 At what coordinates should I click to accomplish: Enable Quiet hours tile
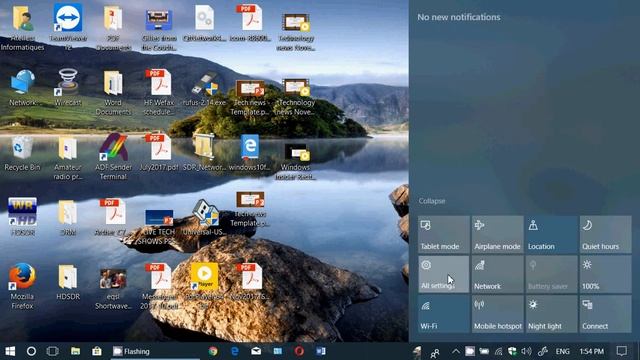[x=605, y=235]
